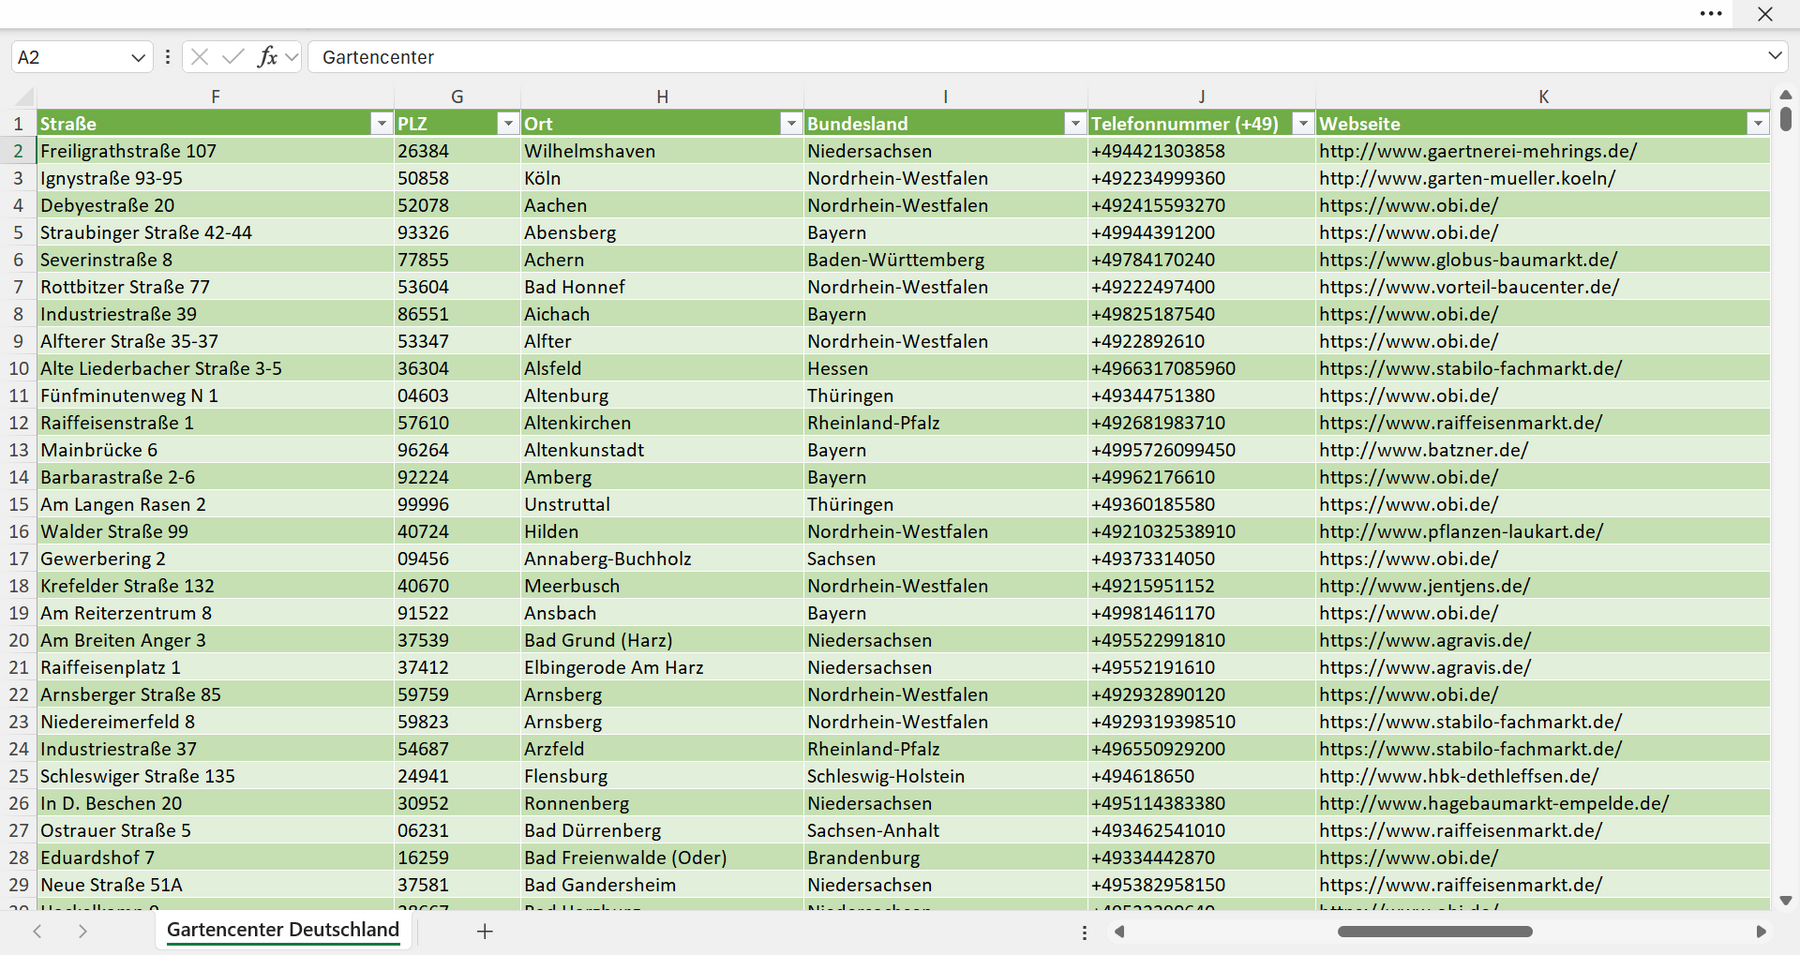Open the sheet tab options dots
Viewport: 1800px width, 955px height.
(x=1084, y=932)
